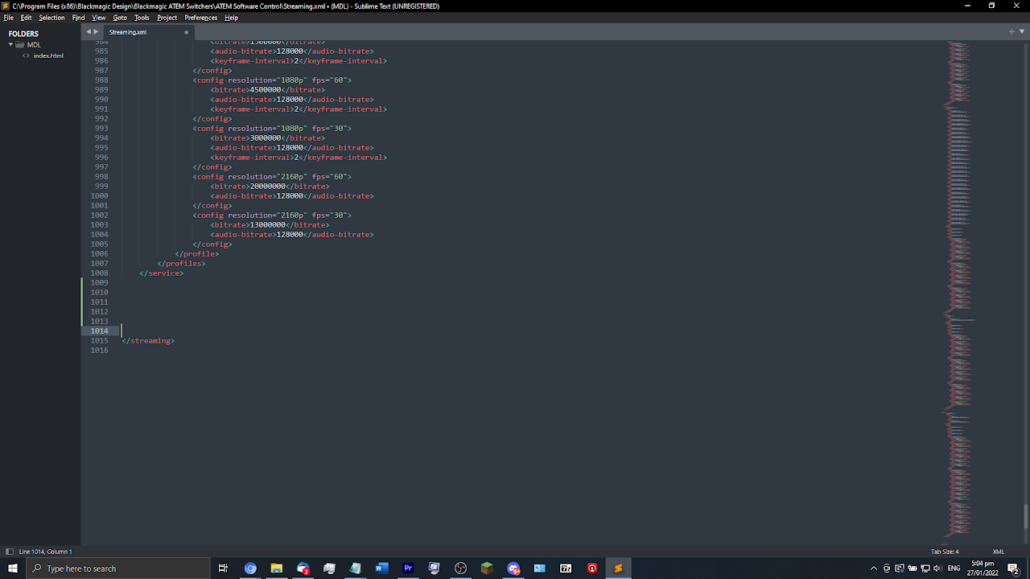Click the tab forward arrow icon
The width and height of the screenshot is (1030, 579).
point(96,31)
